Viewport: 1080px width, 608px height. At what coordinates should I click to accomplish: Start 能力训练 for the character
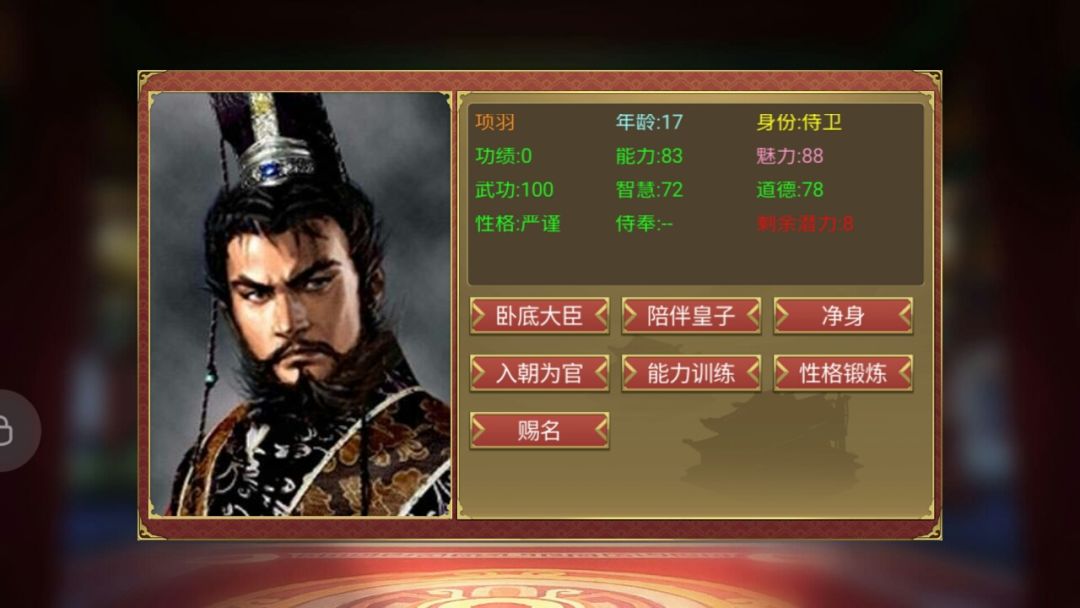pyautogui.click(x=691, y=373)
